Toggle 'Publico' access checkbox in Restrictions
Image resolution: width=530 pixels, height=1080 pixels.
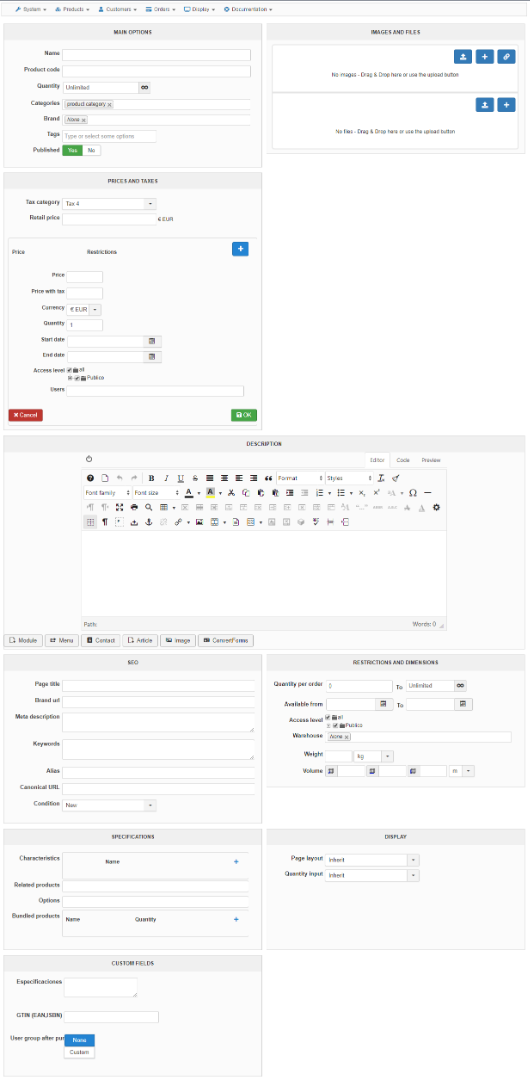pyautogui.click(x=336, y=725)
